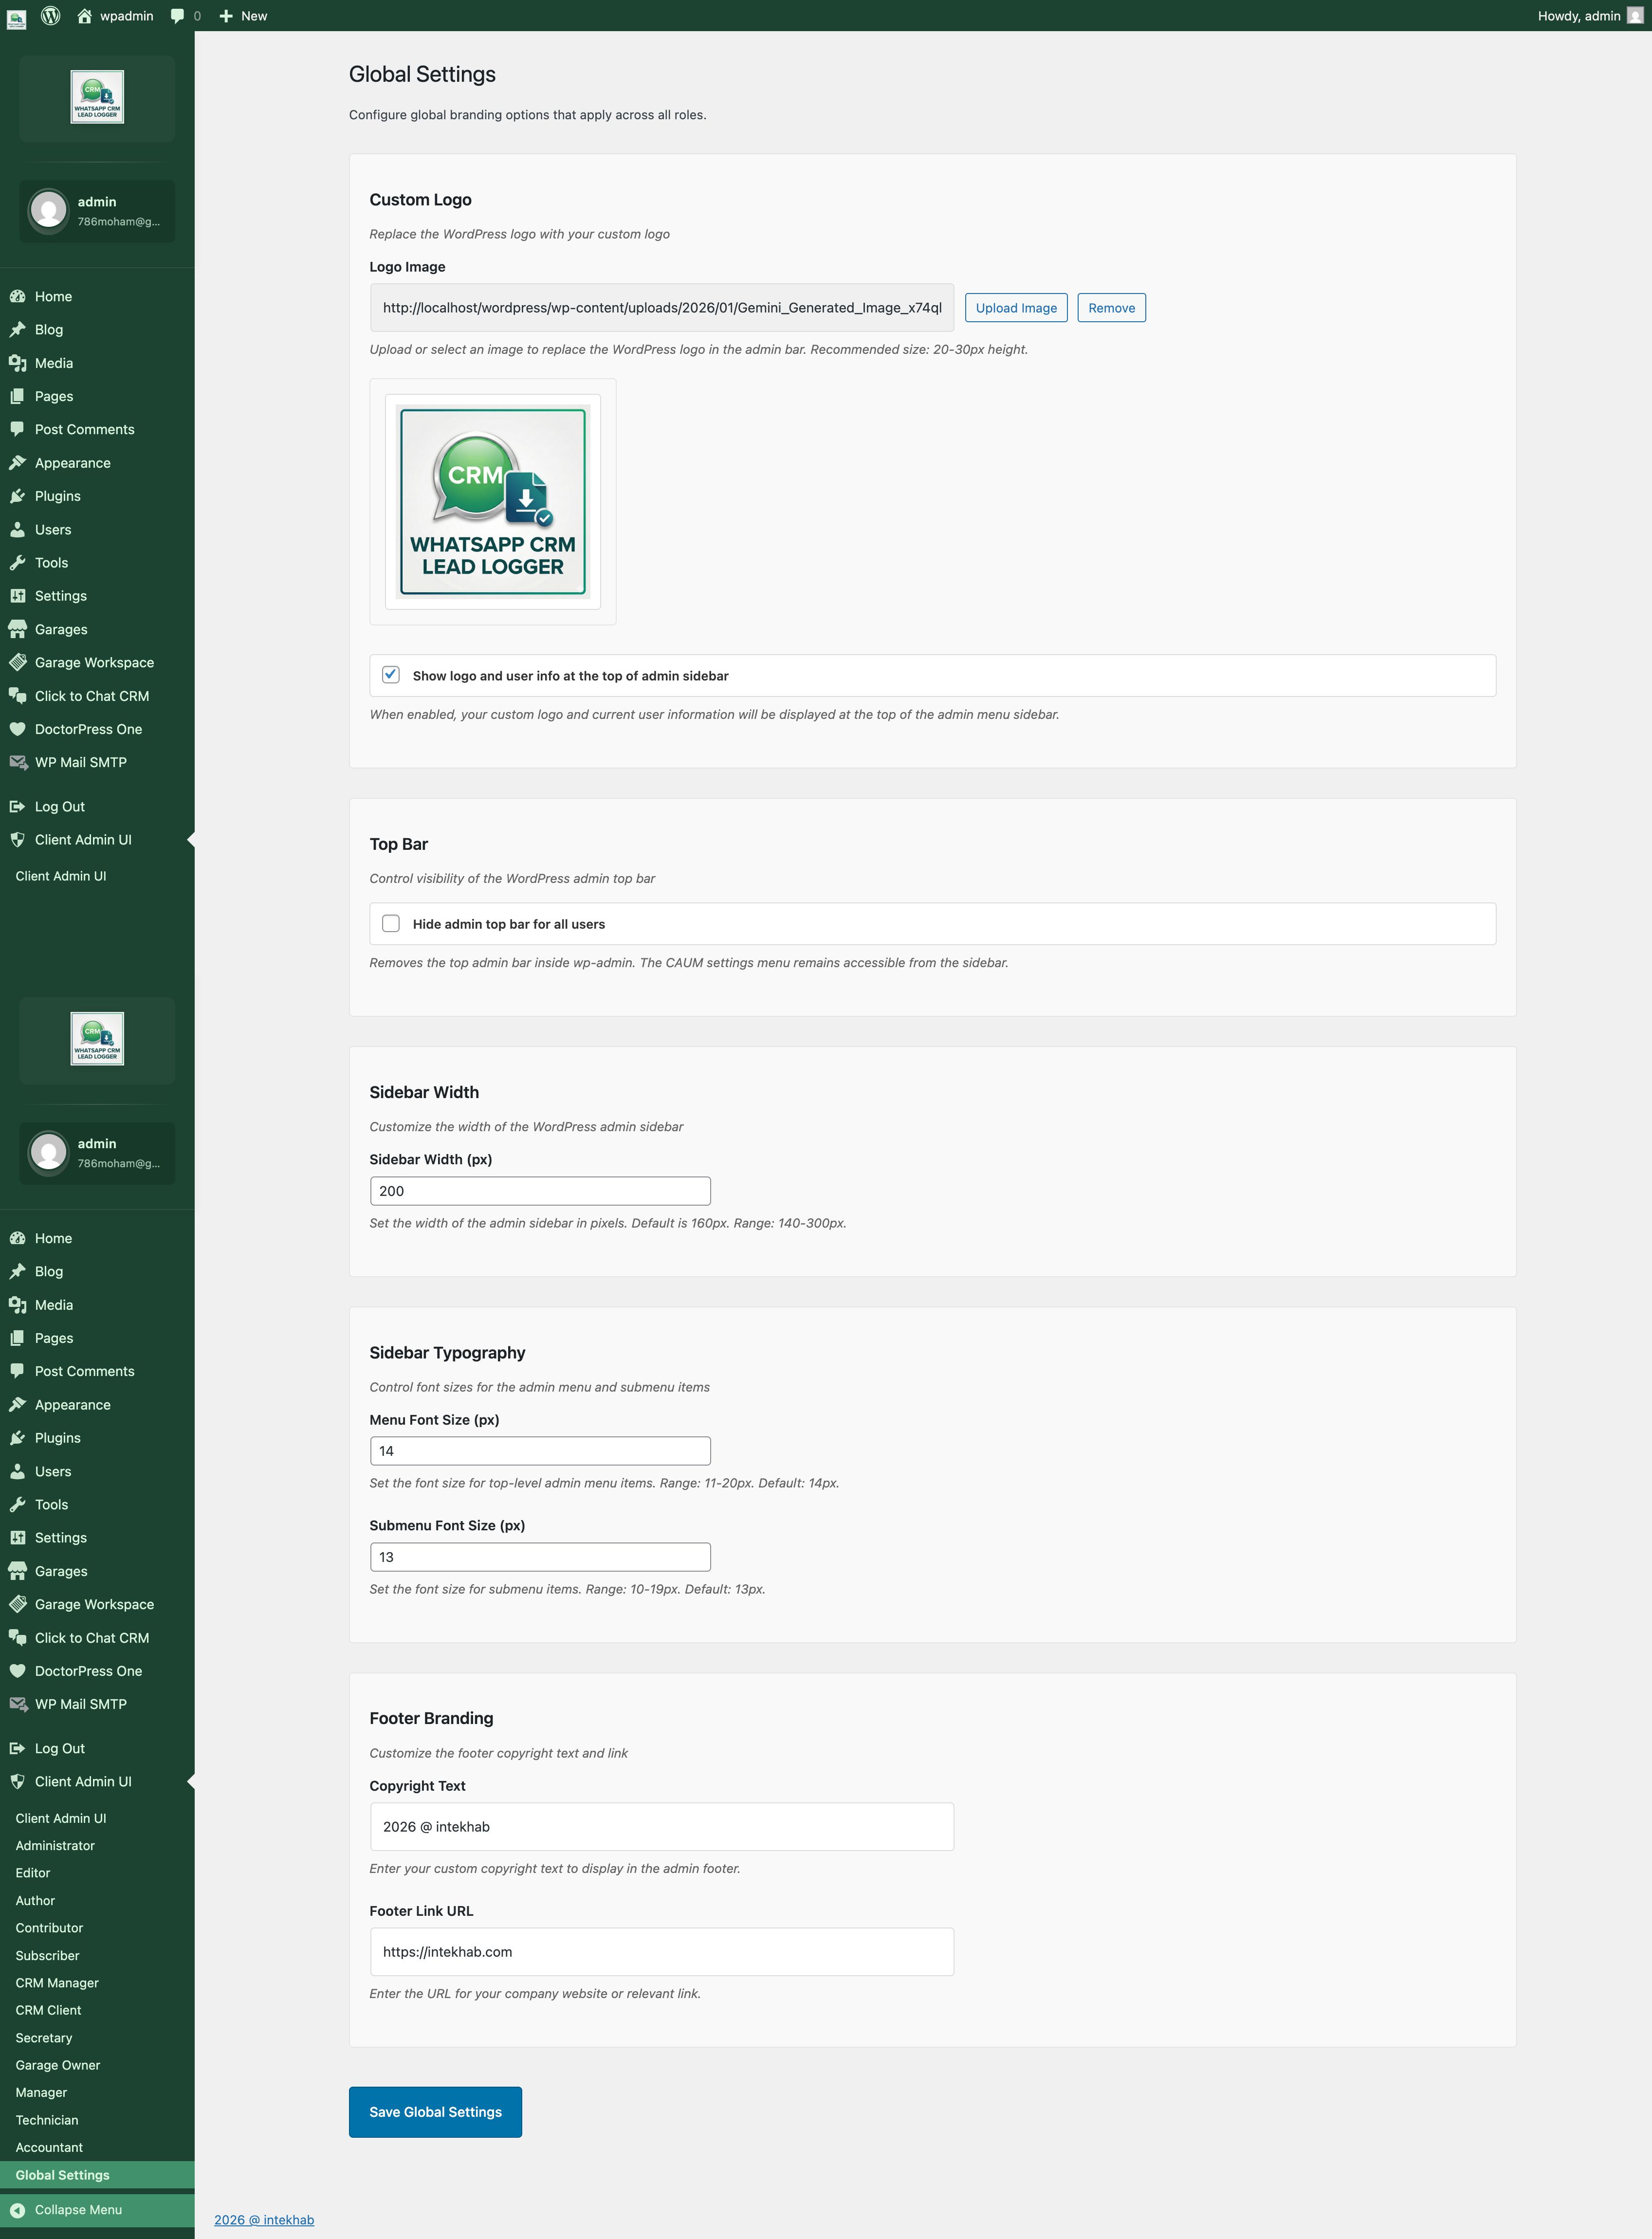Click the Plugins plug icon in the upper sidebar
The width and height of the screenshot is (1652, 2239).
coord(17,496)
